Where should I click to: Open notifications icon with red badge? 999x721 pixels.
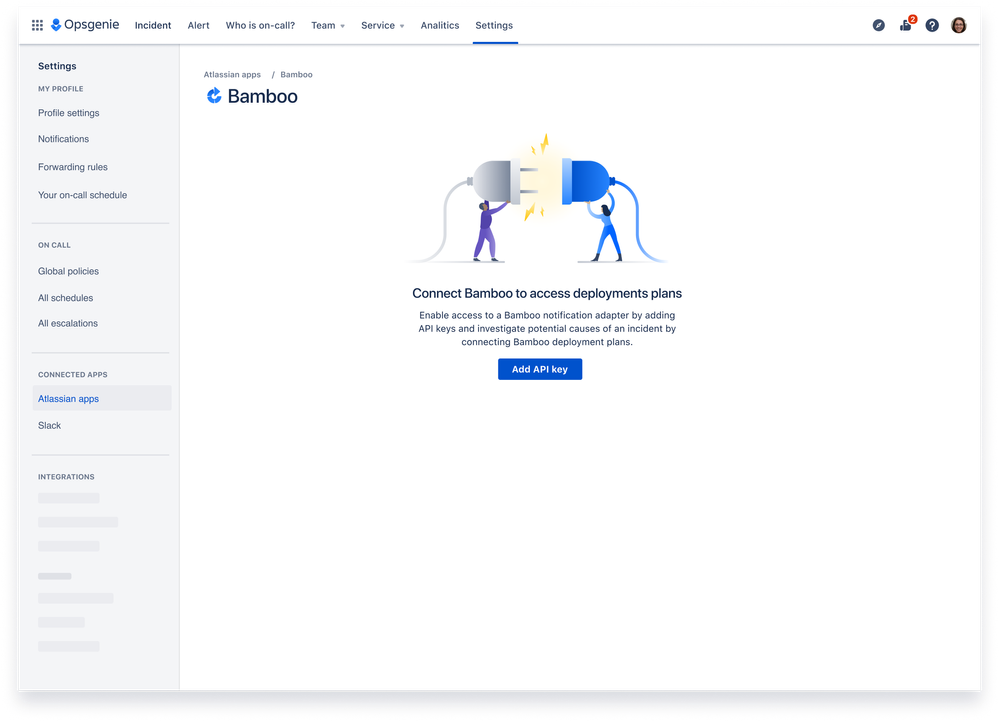click(906, 24)
